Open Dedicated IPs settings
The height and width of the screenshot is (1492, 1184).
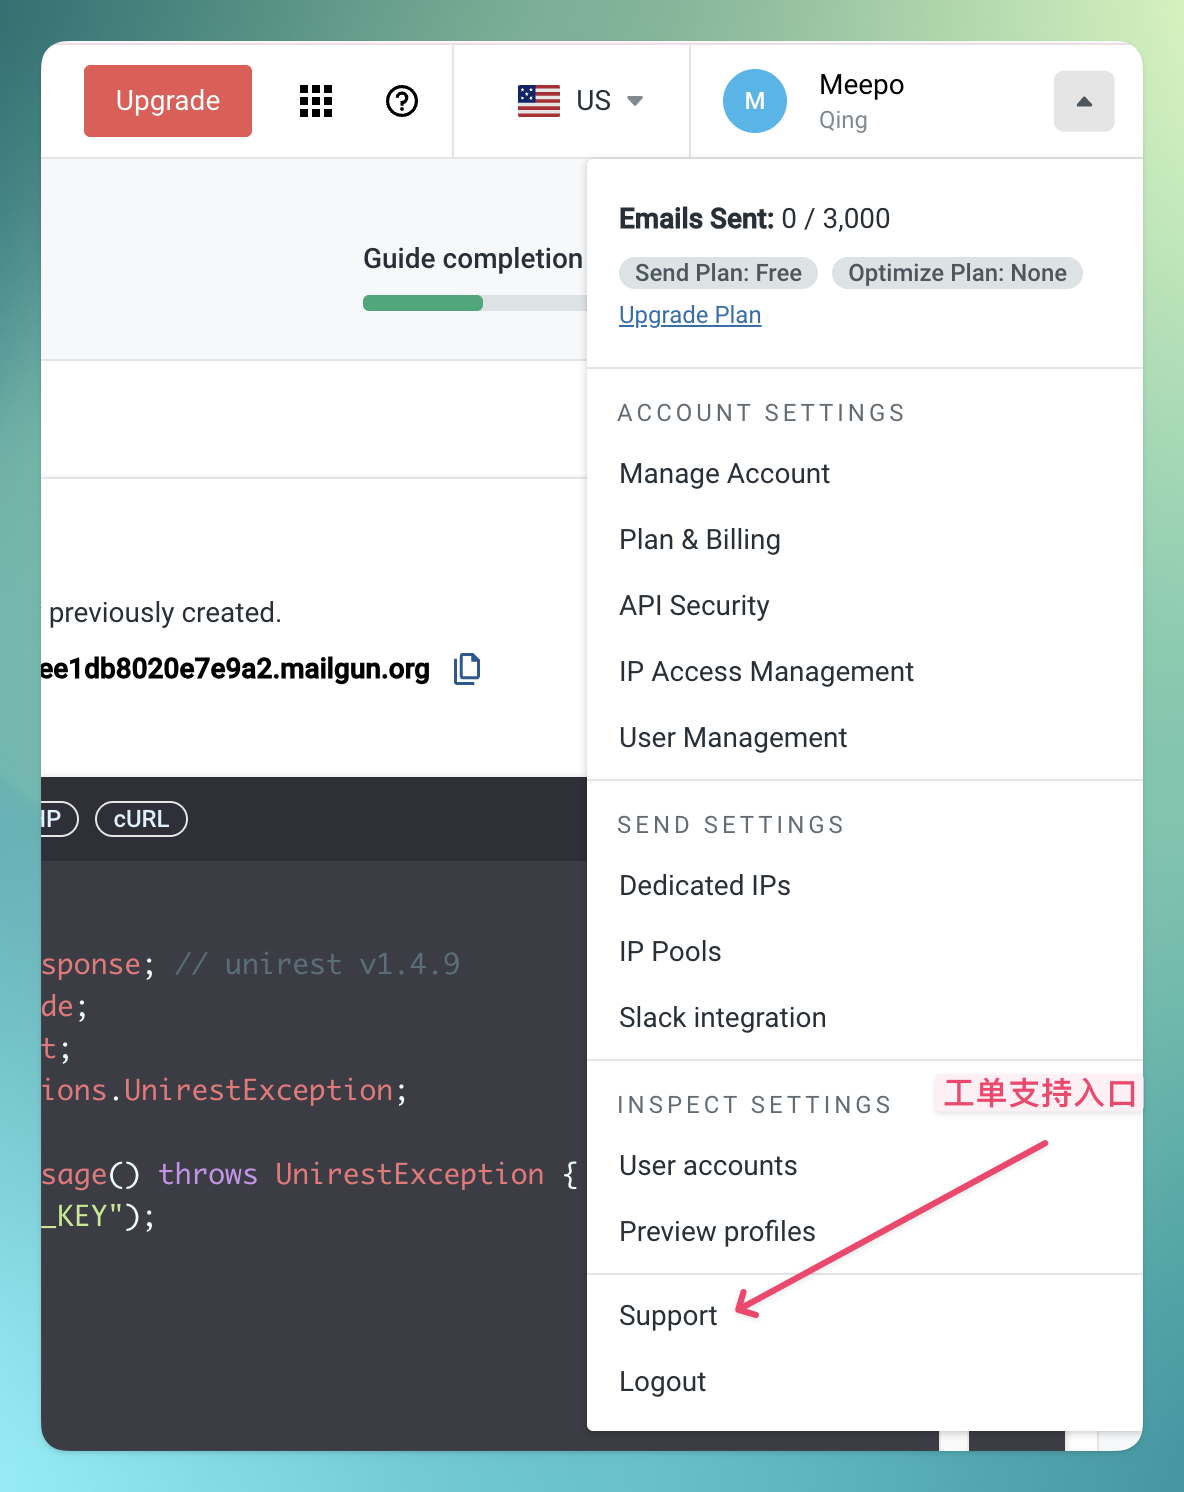click(704, 886)
